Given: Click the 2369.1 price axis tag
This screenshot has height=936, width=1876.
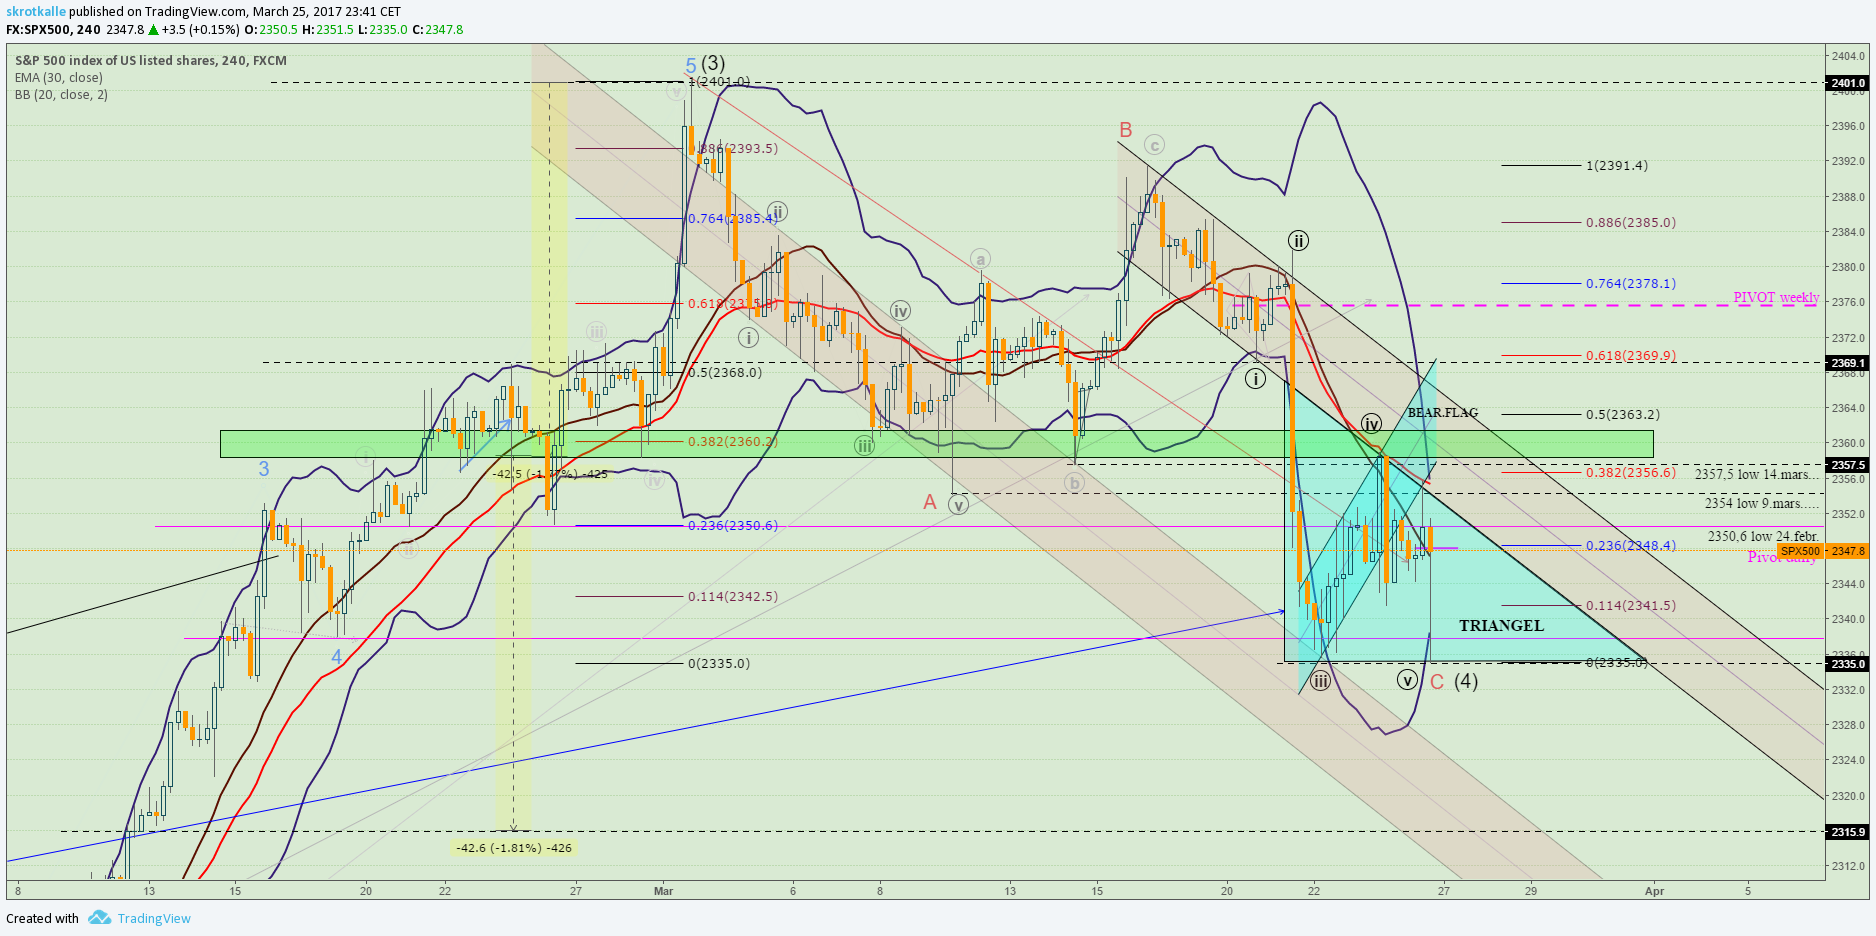Looking at the screenshot, I should point(1847,363).
